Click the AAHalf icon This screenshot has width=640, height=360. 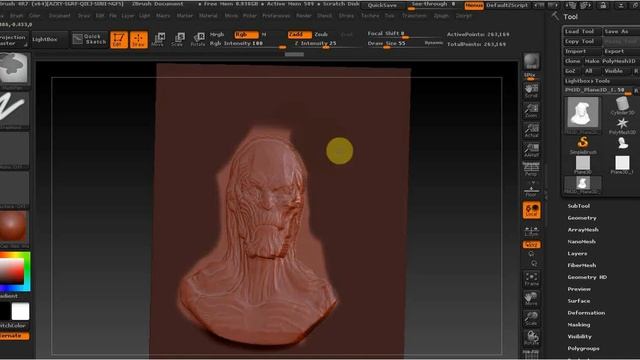coord(531,150)
